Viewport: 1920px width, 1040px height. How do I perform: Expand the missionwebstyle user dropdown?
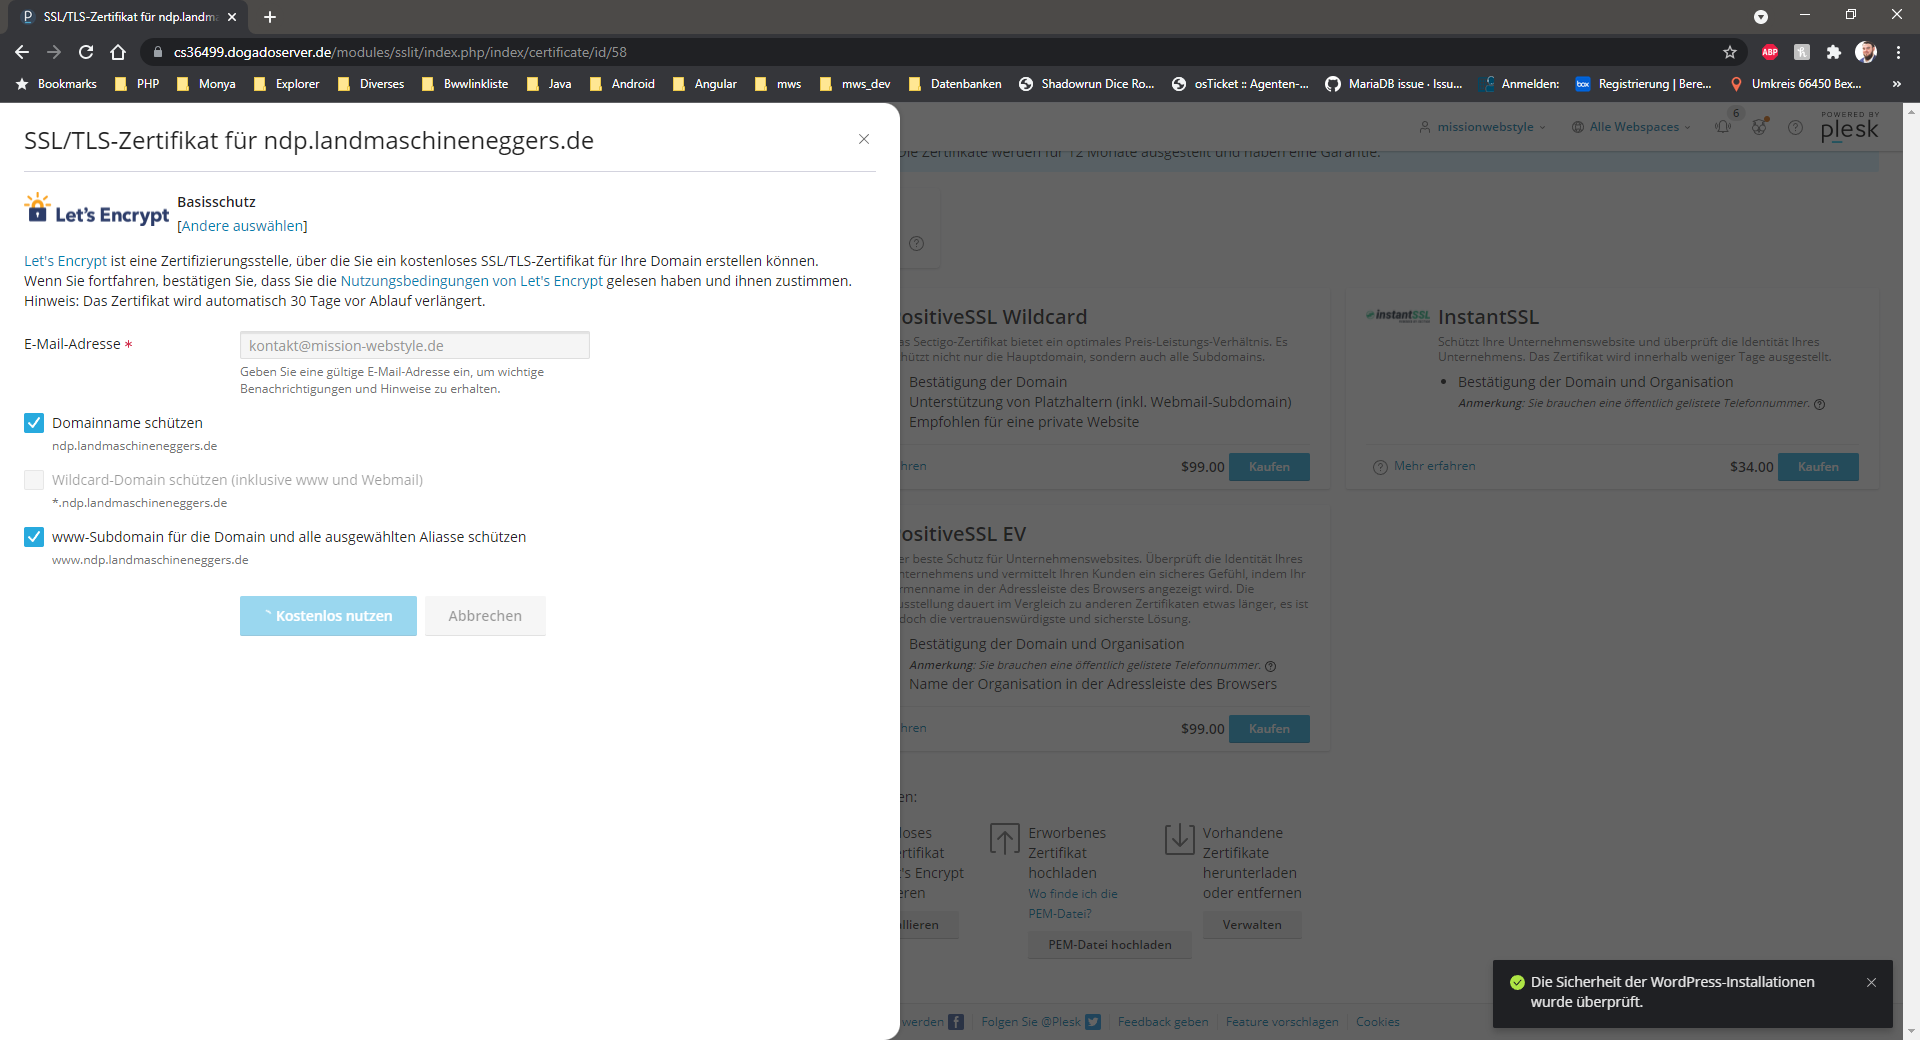pos(1483,127)
